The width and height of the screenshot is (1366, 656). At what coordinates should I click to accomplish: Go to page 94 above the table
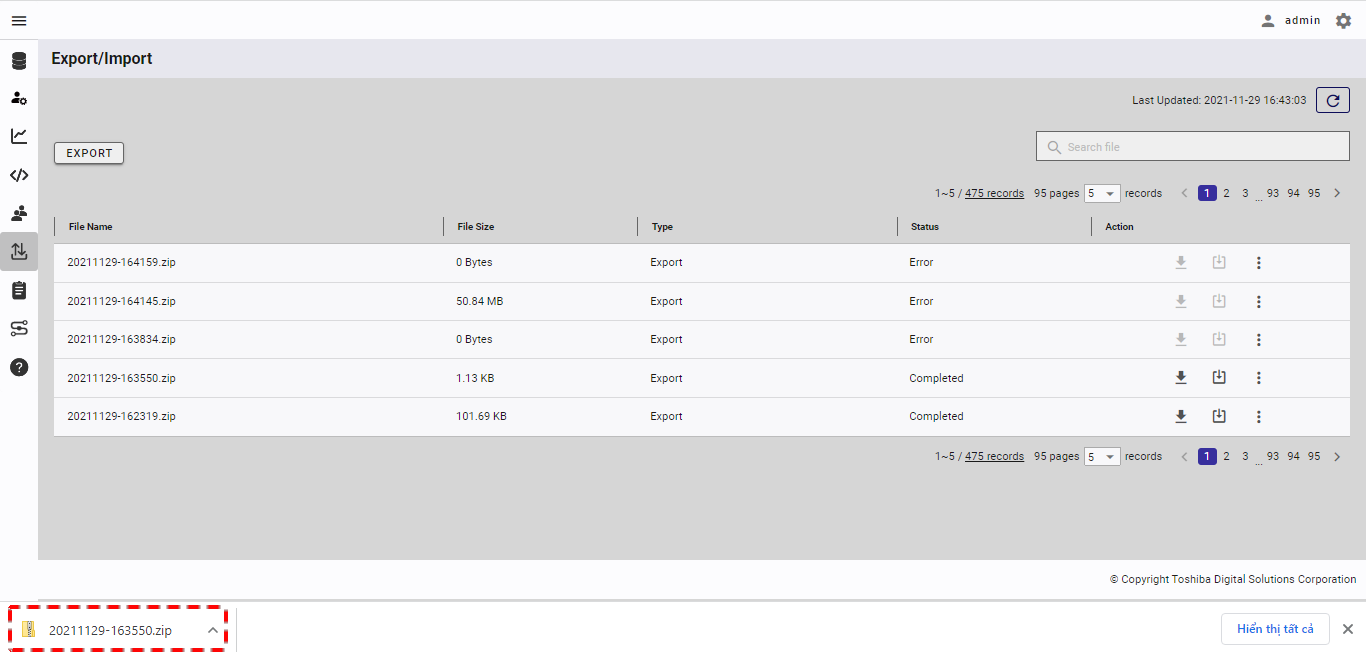click(x=1294, y=193)
